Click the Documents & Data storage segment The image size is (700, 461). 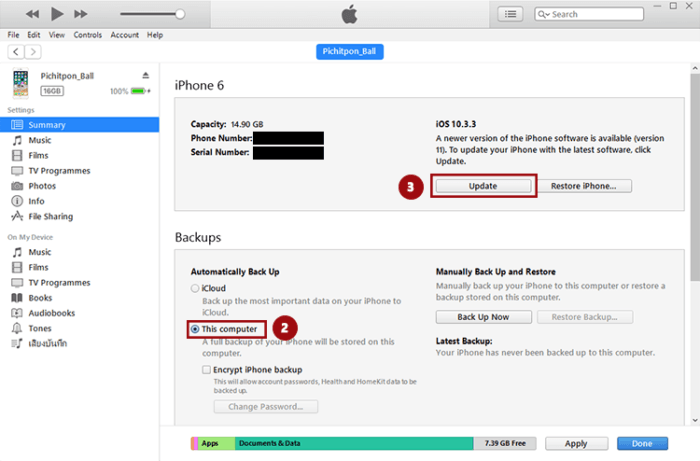(354, 443)
